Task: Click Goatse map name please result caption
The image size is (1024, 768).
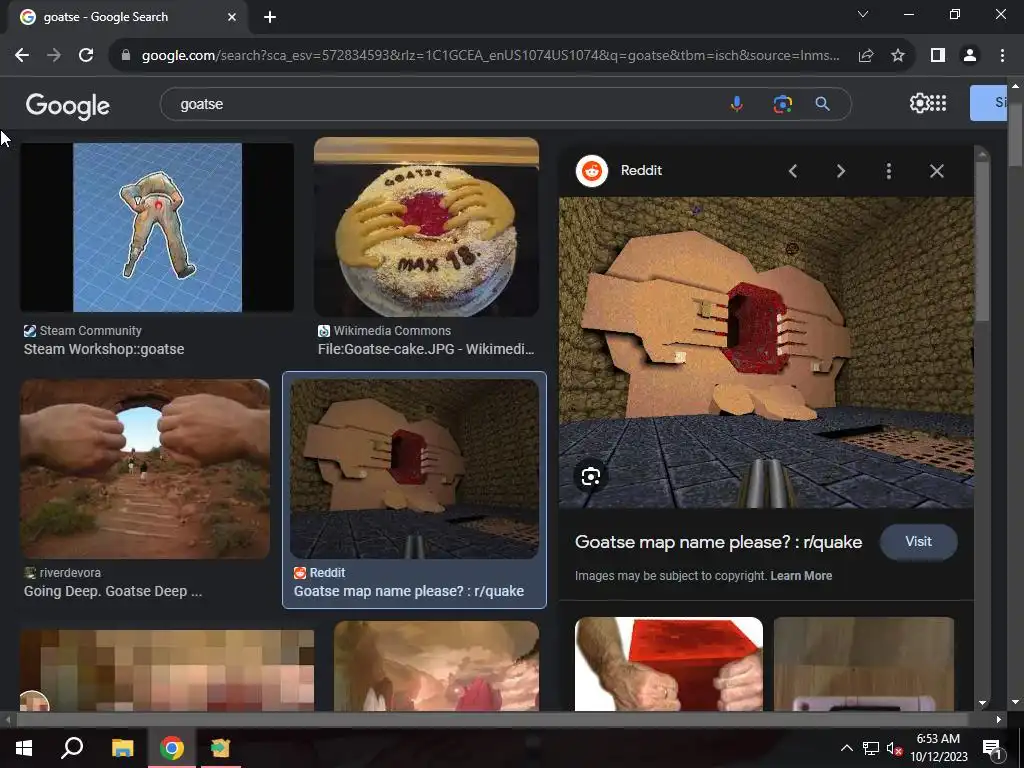Action: click(x=409, y=591)
